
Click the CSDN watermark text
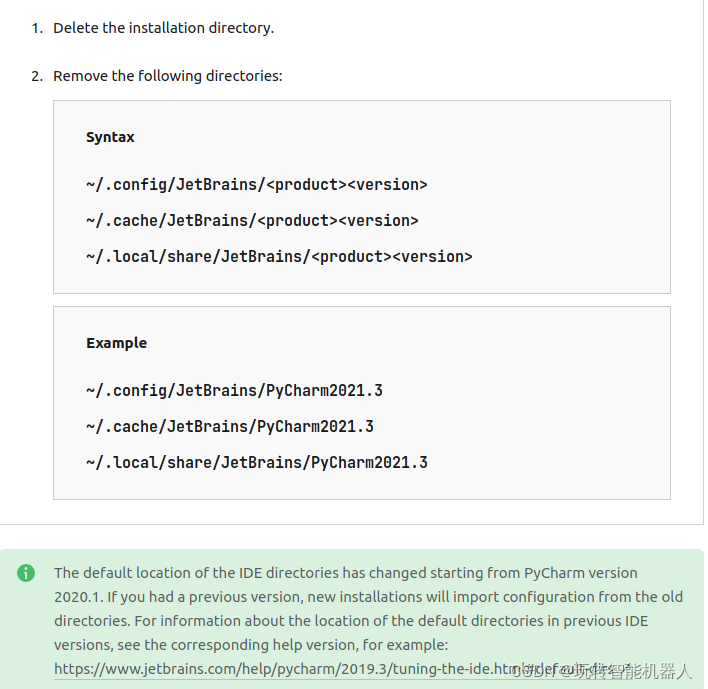pyautogui.click(x=601, y=671)
